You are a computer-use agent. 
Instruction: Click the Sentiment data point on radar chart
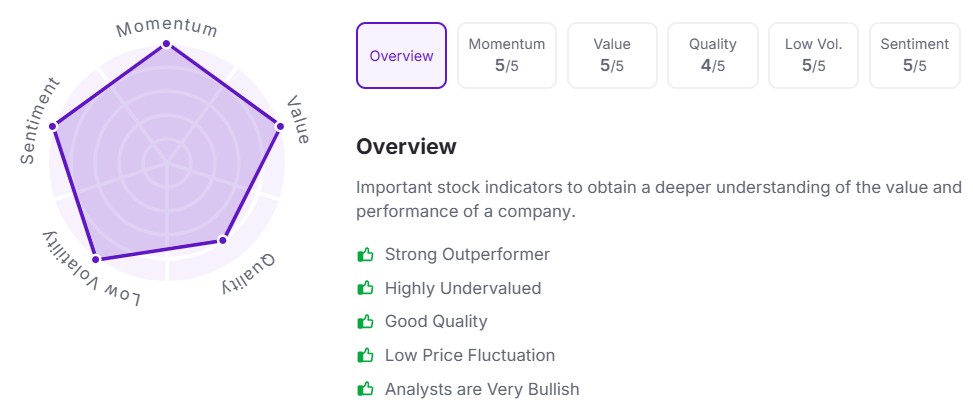coord(53,126)
